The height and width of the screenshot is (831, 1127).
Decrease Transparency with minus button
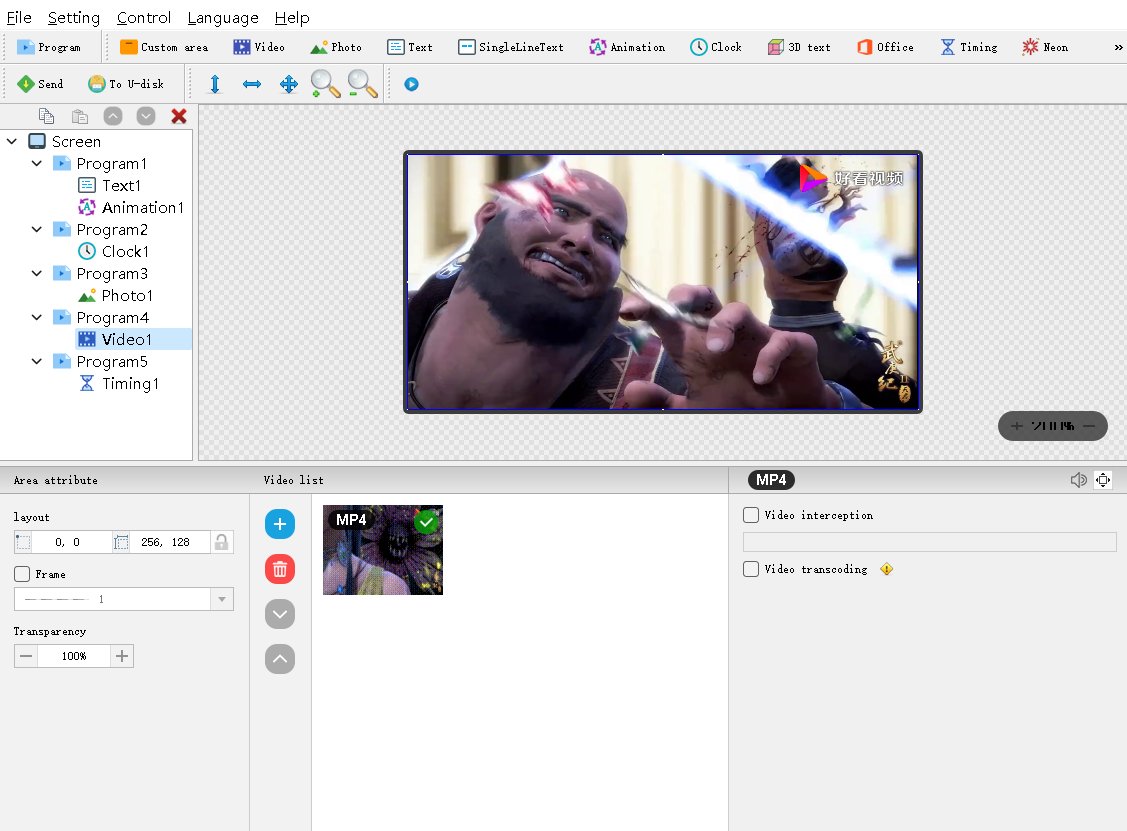coord(26,656)
